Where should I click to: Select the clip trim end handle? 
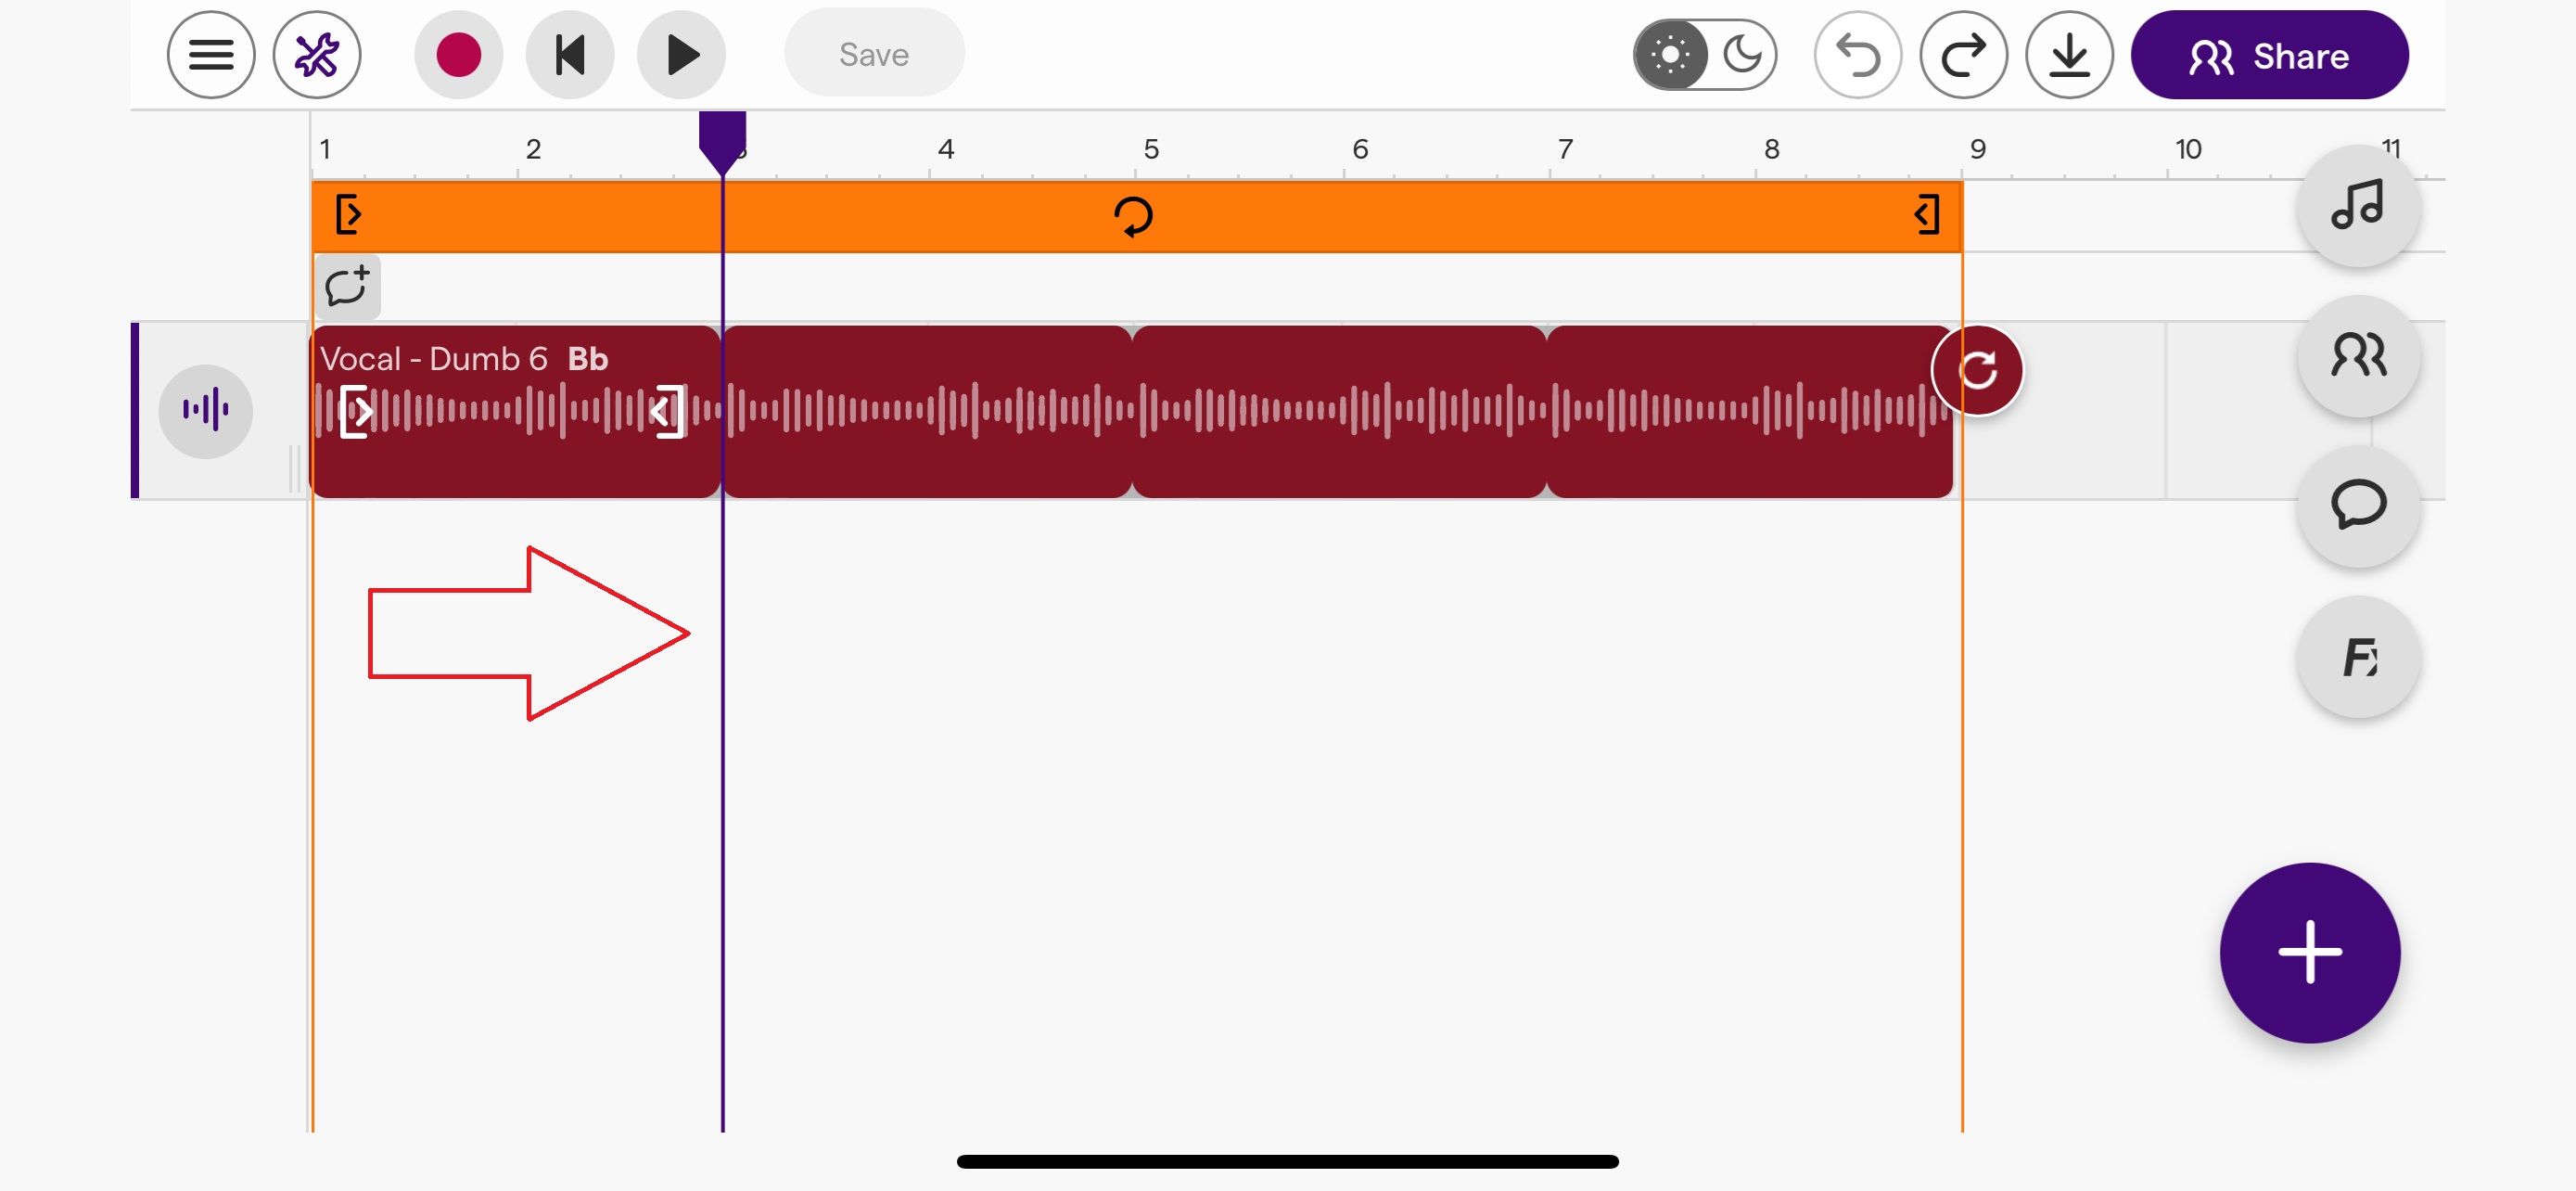click(x=667, y=412)
